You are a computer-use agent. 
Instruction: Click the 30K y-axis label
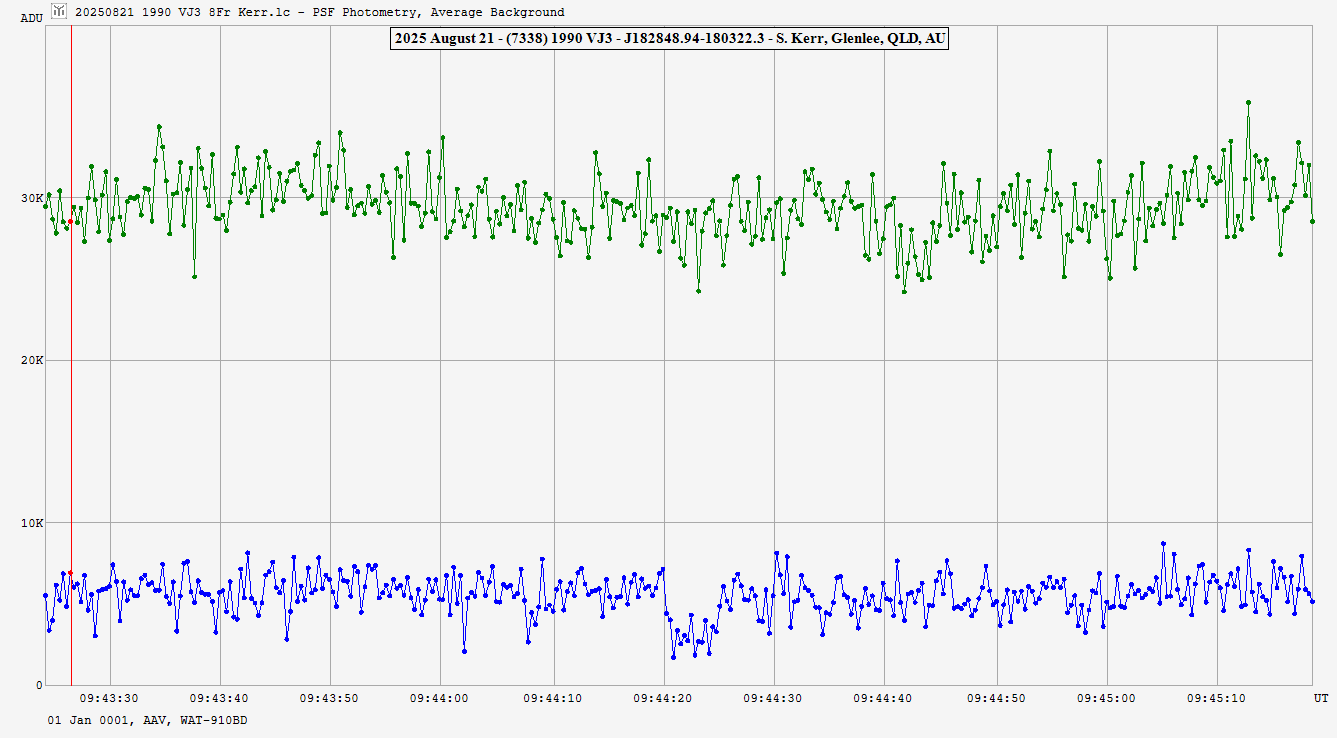32,198
